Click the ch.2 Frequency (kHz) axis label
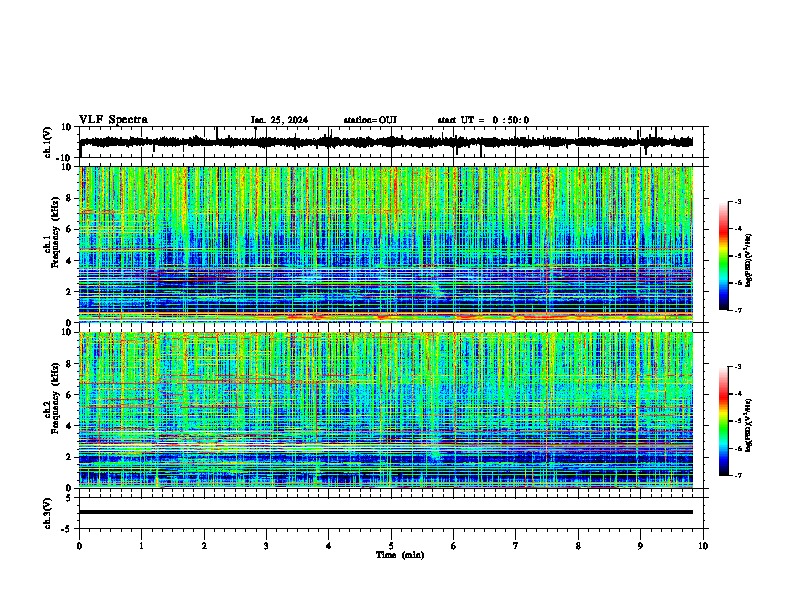The image size is (792, 612). (54, 398)
